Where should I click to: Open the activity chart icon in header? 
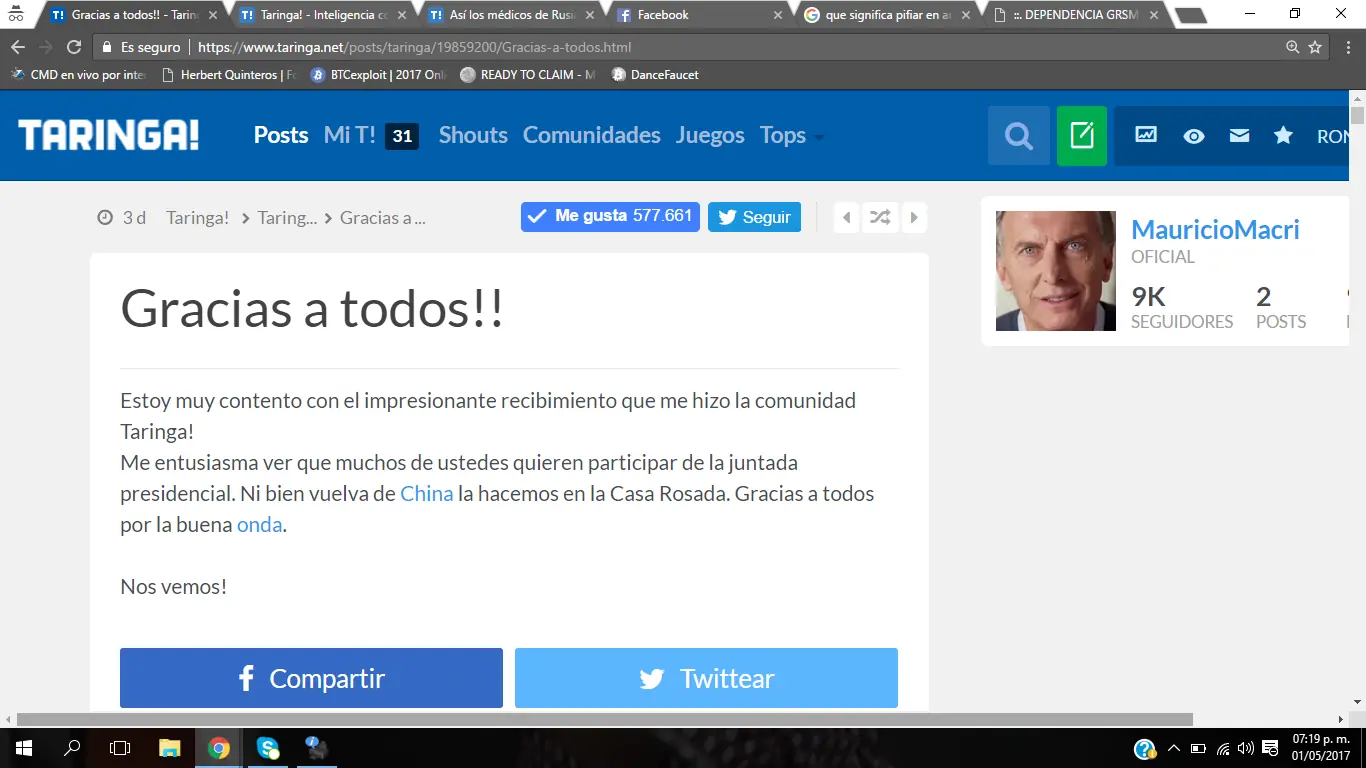click(1146, 135)
